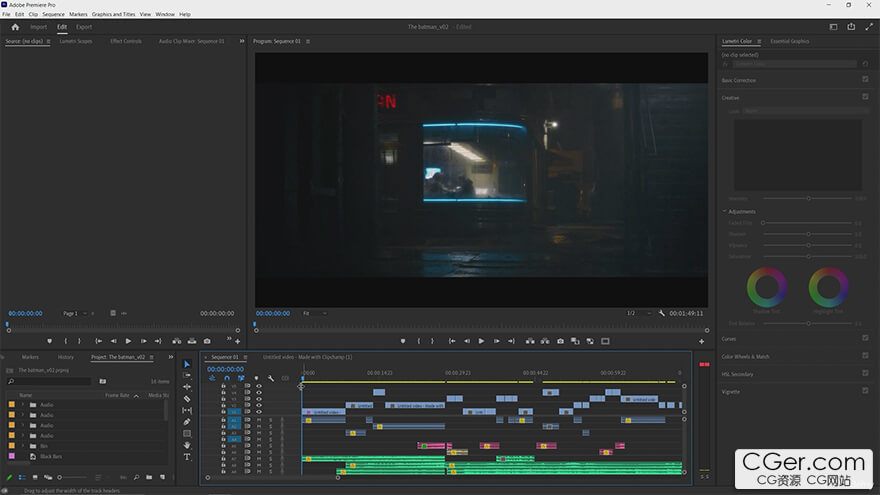Open the Markers menu in menu bar
Viewport: 880px width, 495px height.
coord(78,14)
